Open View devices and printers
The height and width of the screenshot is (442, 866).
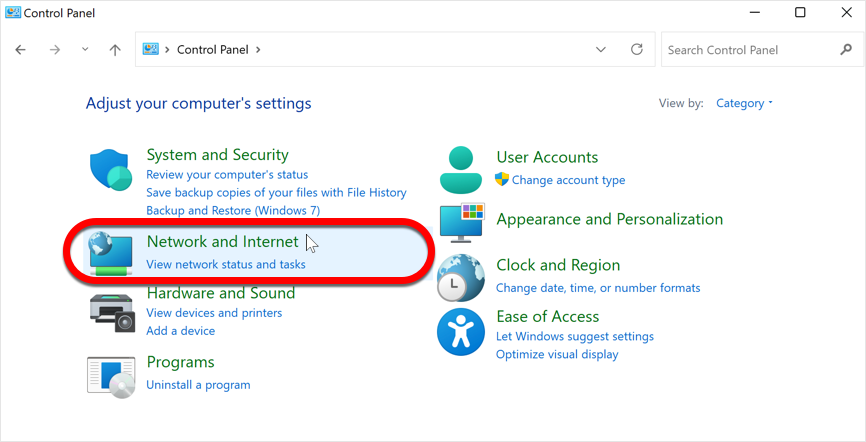[214, 313]
